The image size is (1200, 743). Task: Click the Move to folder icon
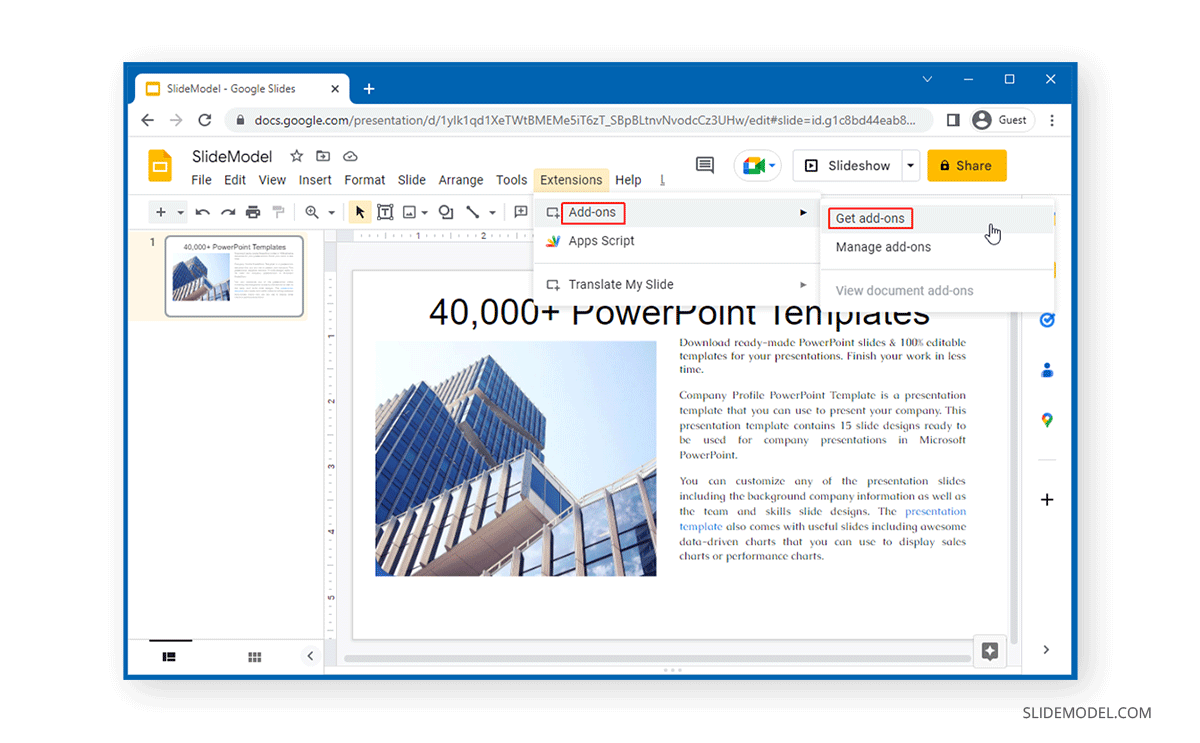[x=323, y=156]
